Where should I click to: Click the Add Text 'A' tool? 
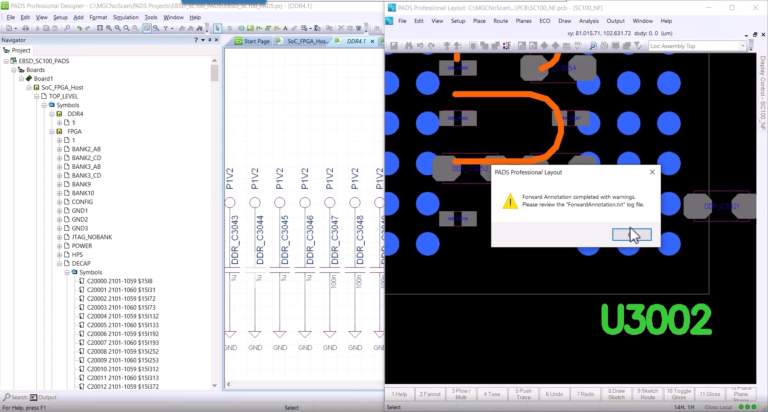tap(286, 28)
